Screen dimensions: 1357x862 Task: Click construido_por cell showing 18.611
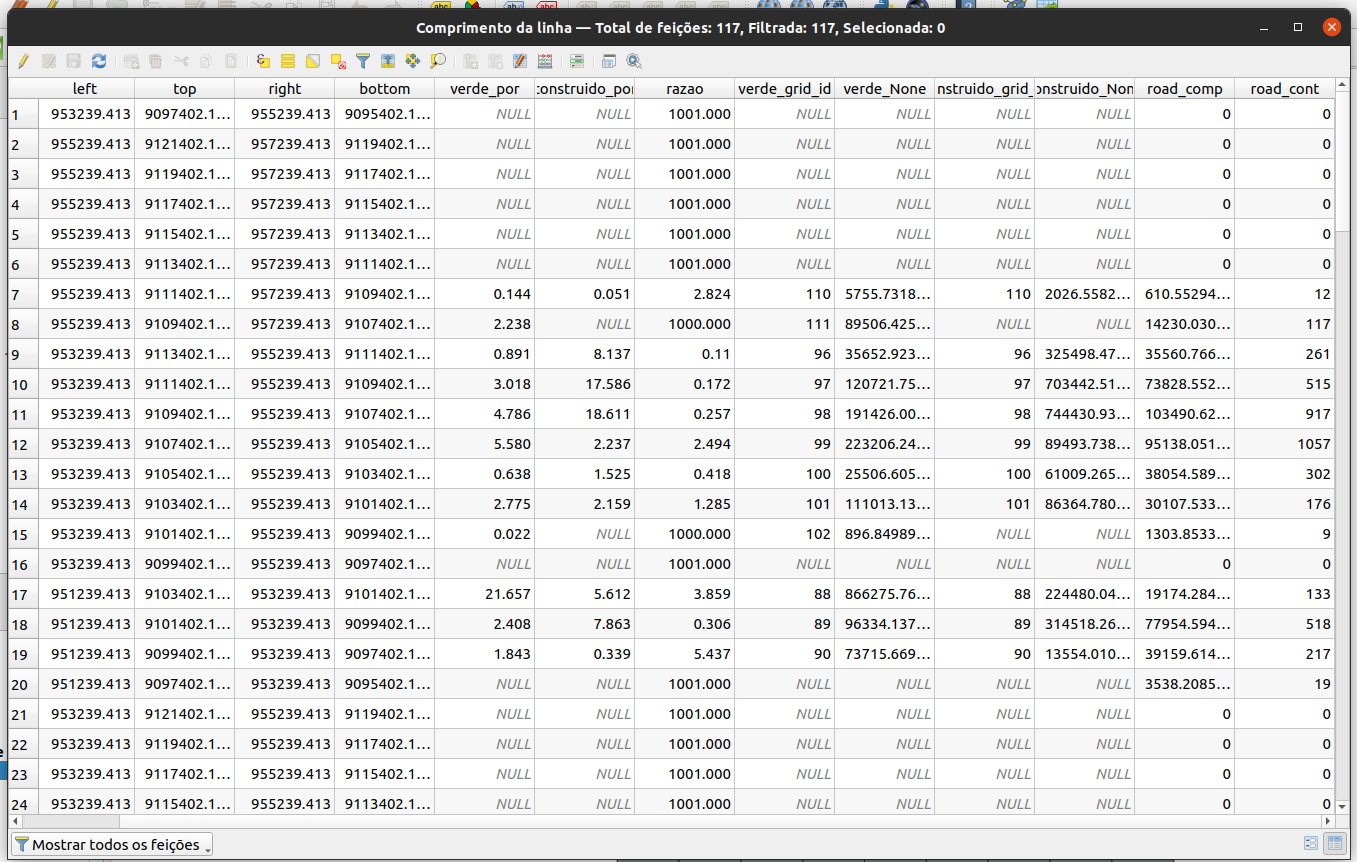point(585,414)
